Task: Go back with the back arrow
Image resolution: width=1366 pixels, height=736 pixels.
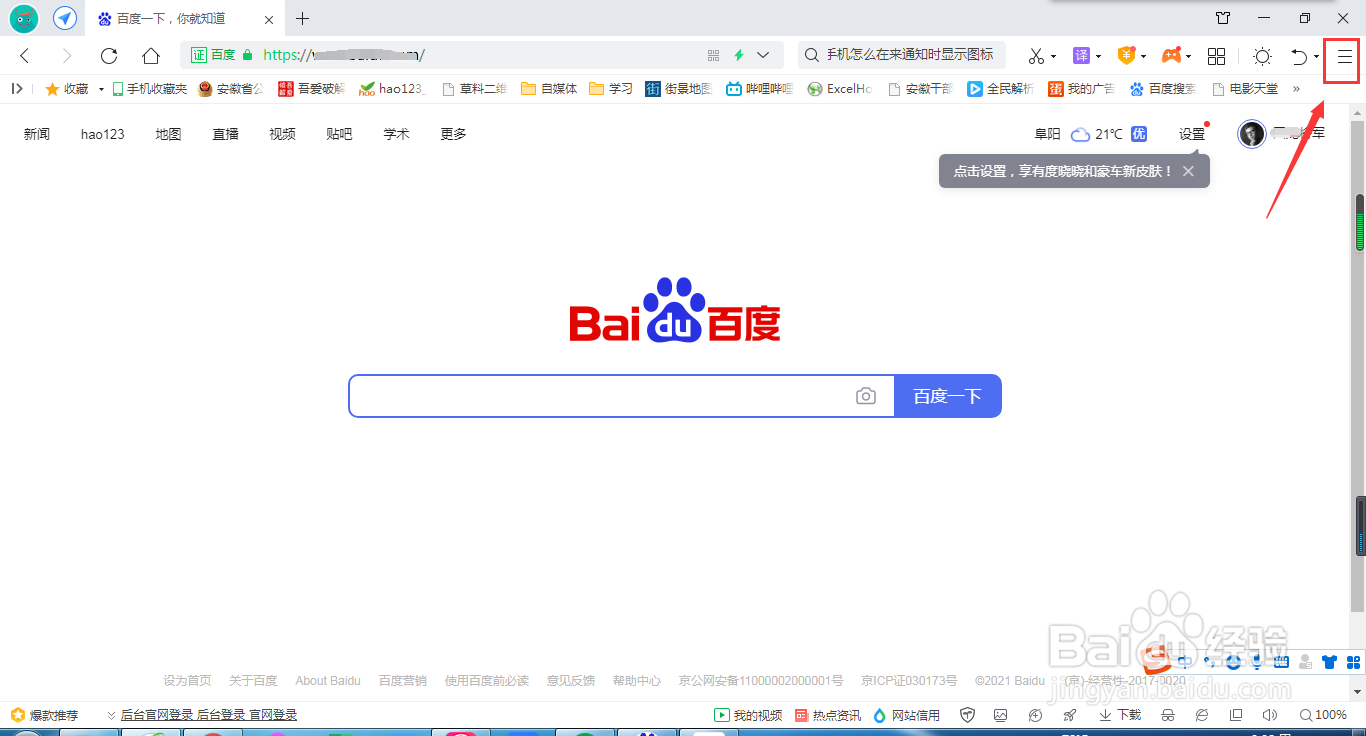Action: point(25,56)
